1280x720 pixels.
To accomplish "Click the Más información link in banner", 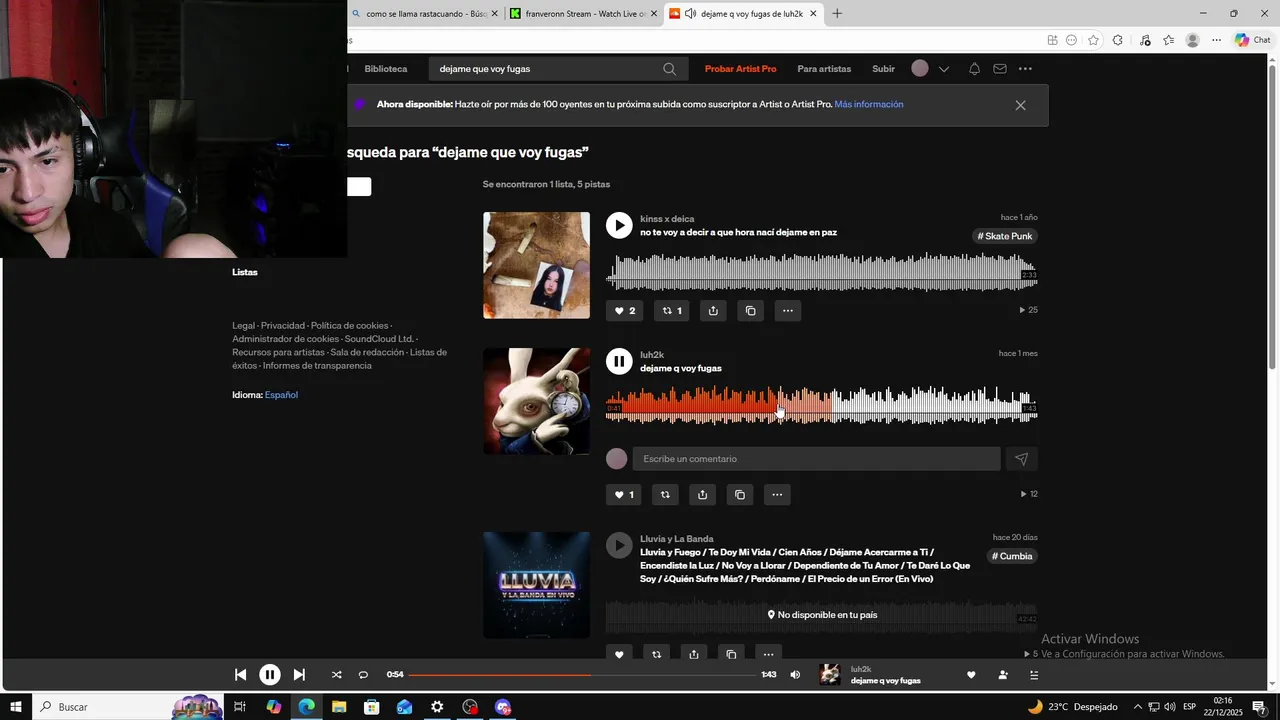I will point(869,104).
